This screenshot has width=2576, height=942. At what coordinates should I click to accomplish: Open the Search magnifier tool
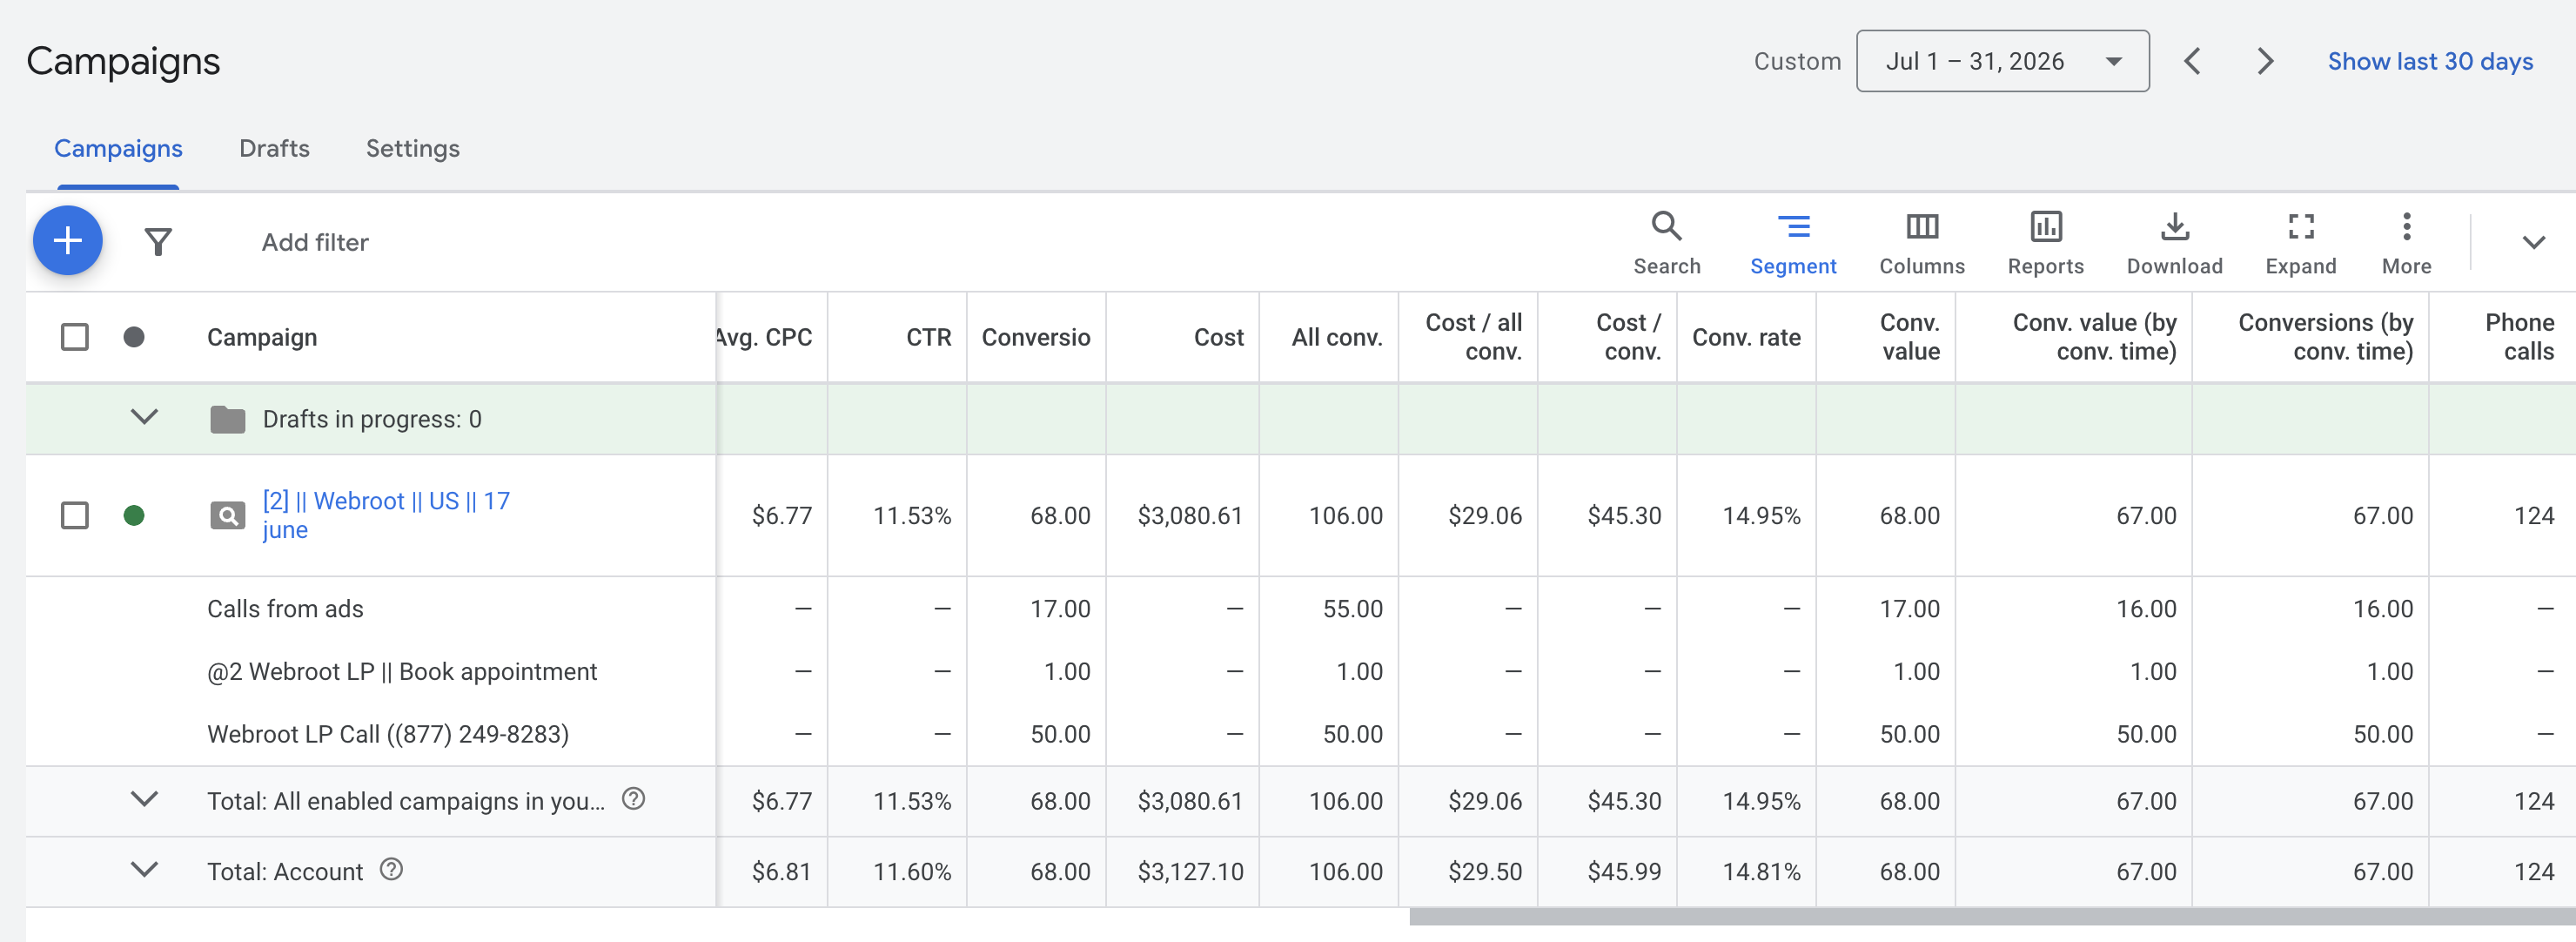[1666, 243]
